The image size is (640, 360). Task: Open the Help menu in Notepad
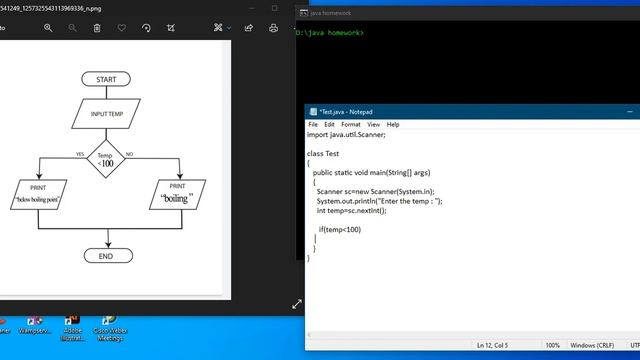[393, 124]
